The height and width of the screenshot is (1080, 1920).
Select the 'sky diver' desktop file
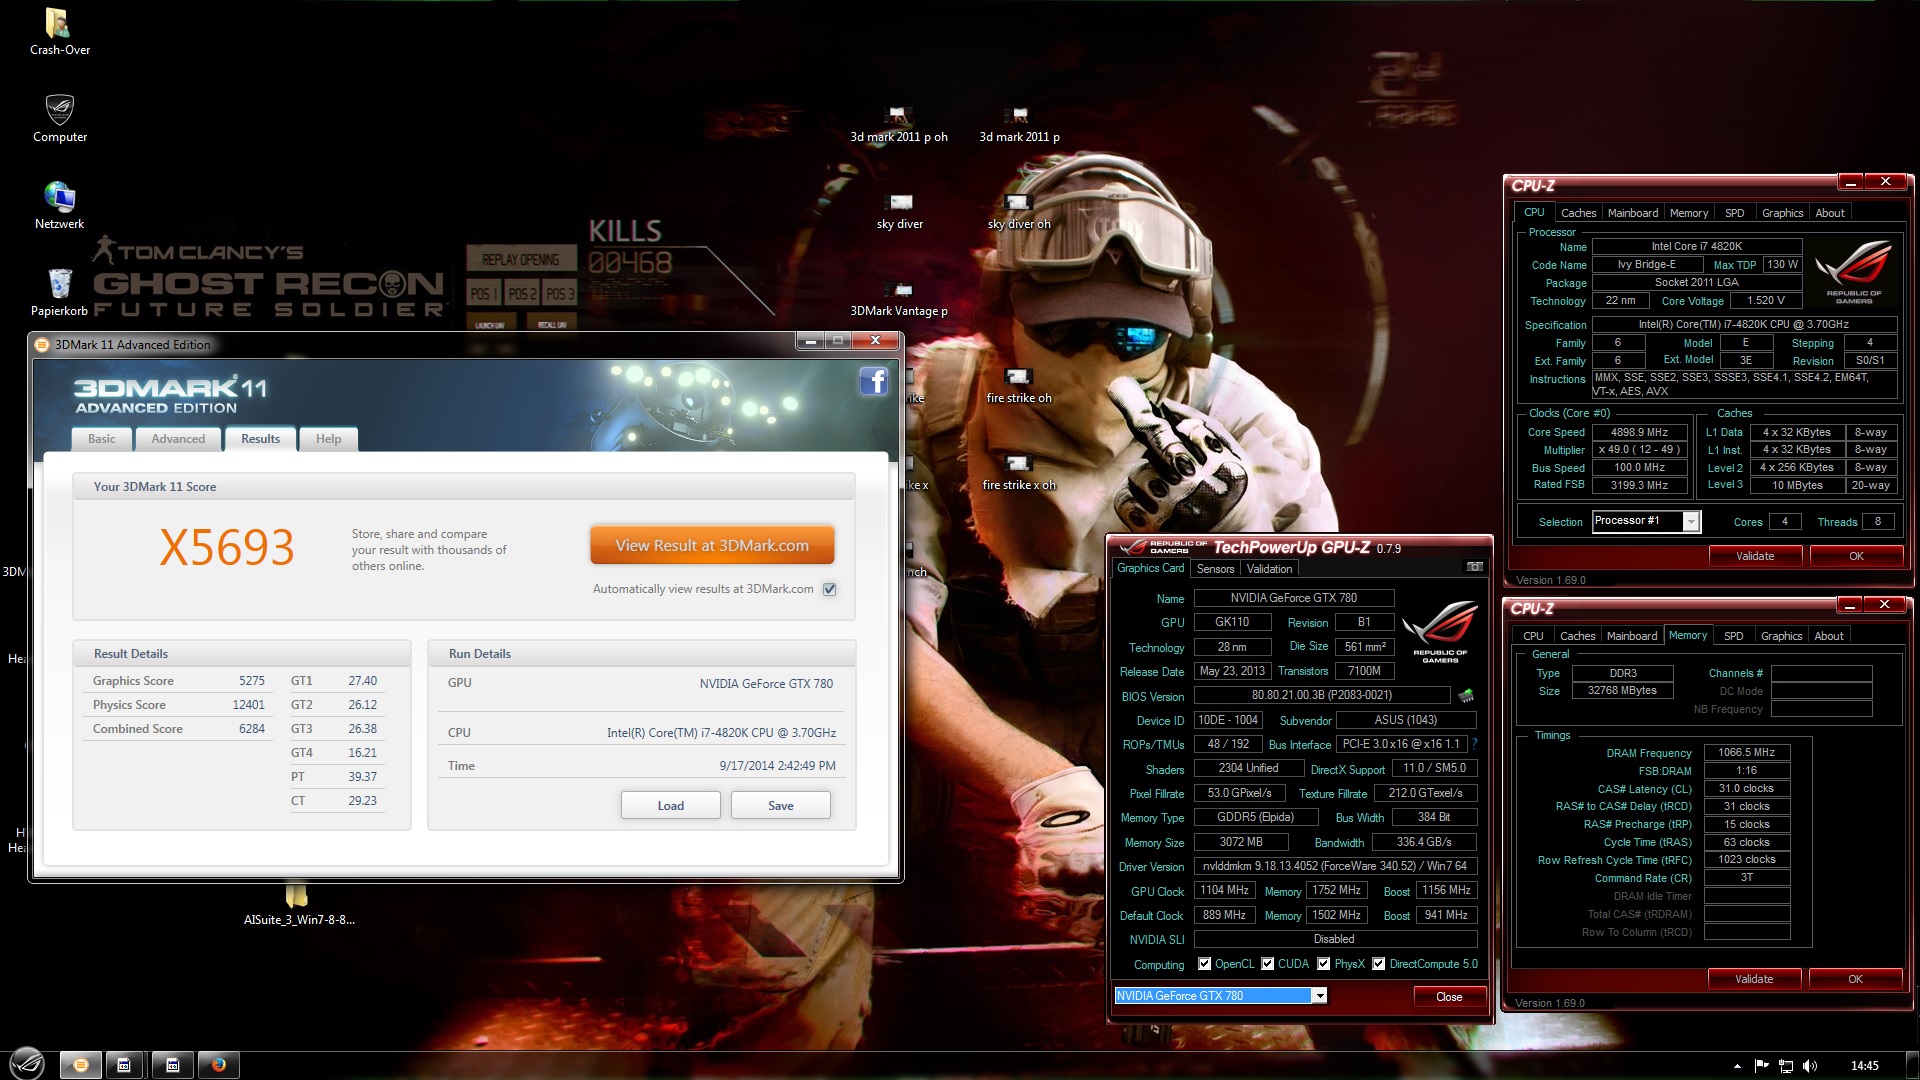pyautogui.click(x=900, y=212)
